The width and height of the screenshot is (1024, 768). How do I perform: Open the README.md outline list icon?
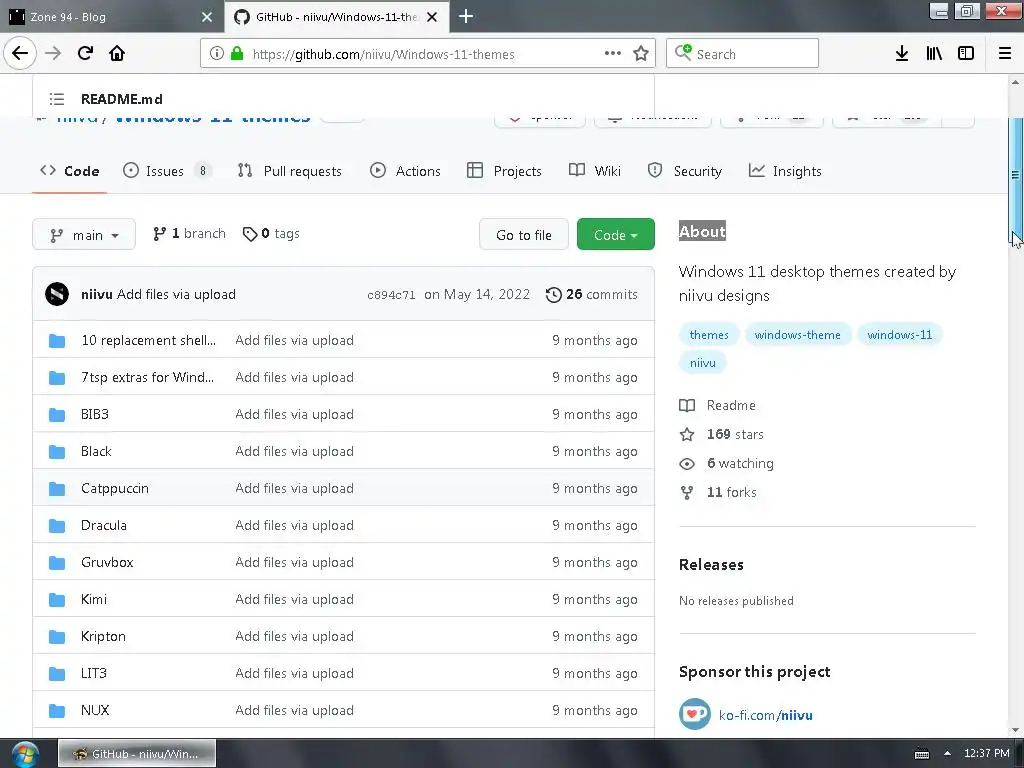[57, 99]
